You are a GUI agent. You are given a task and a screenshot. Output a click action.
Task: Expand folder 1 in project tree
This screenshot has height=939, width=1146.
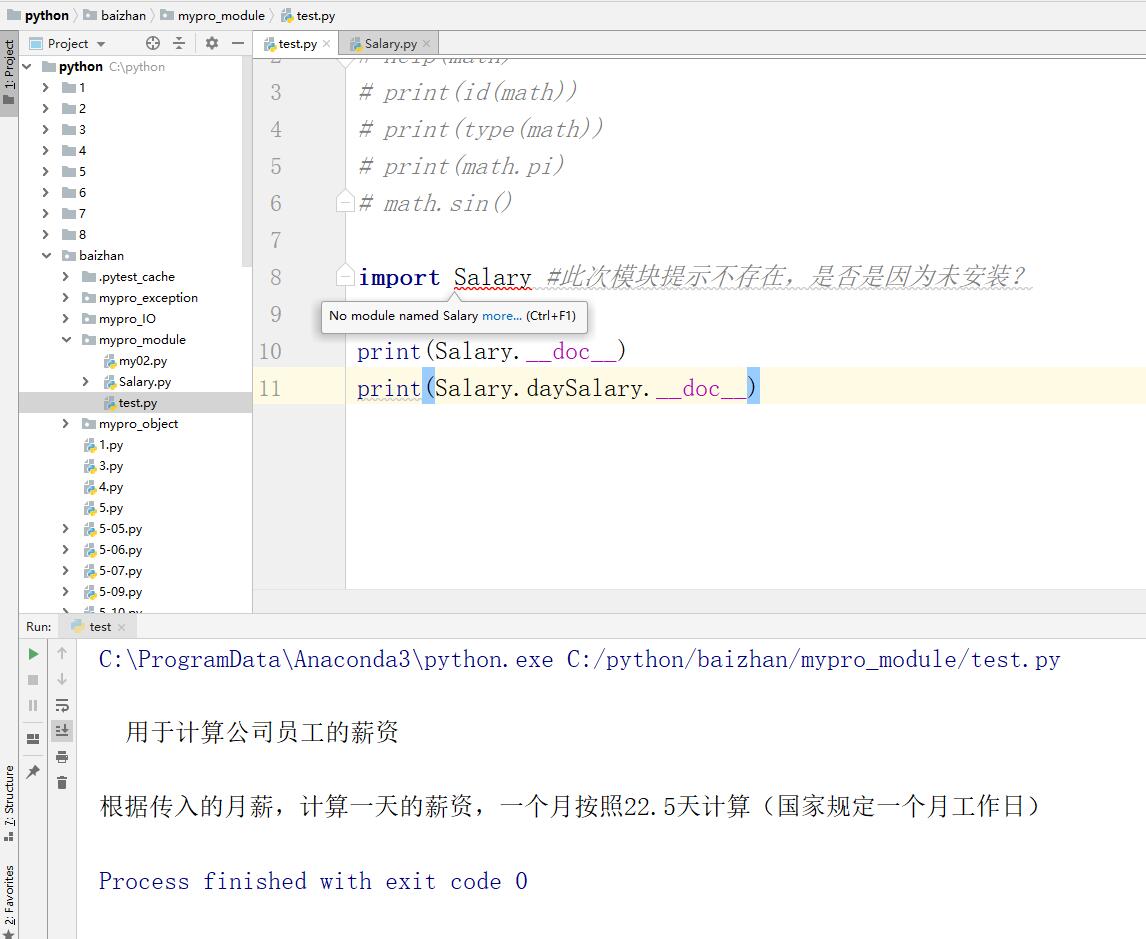tap(45, 88)
